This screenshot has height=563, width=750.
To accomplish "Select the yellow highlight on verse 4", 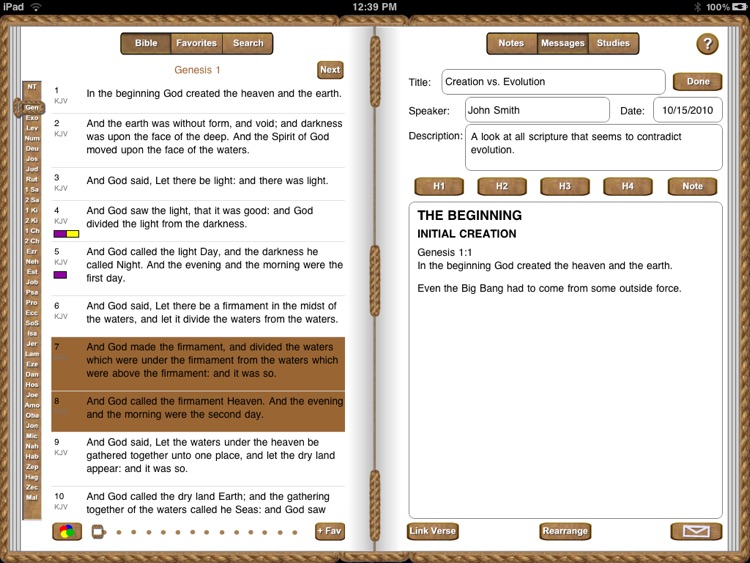I will coord(73,234).
